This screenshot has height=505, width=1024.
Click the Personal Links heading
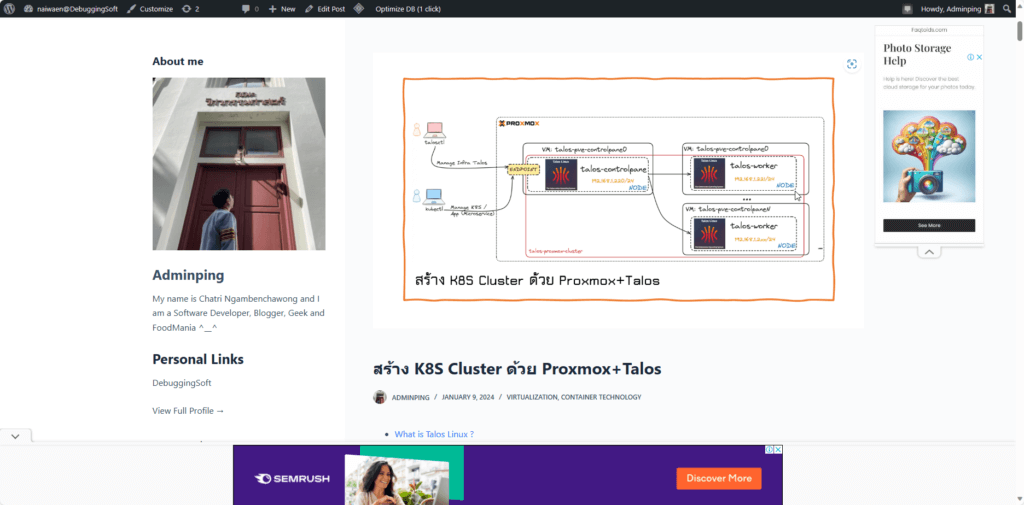point(198,359)
